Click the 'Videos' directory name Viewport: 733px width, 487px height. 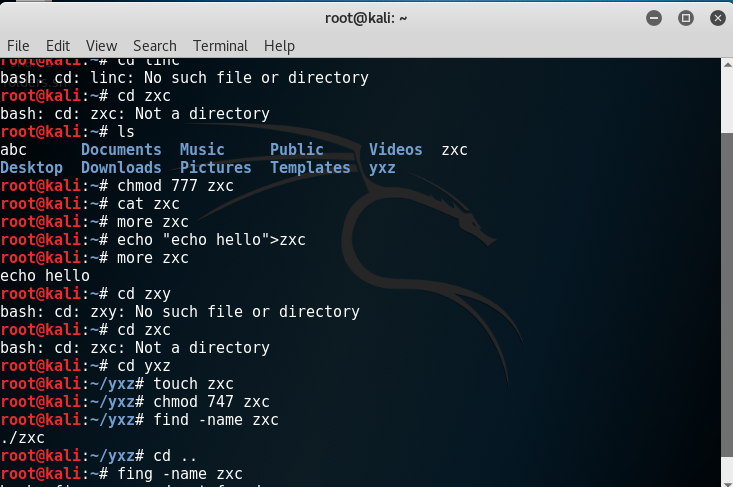(395, 150)
